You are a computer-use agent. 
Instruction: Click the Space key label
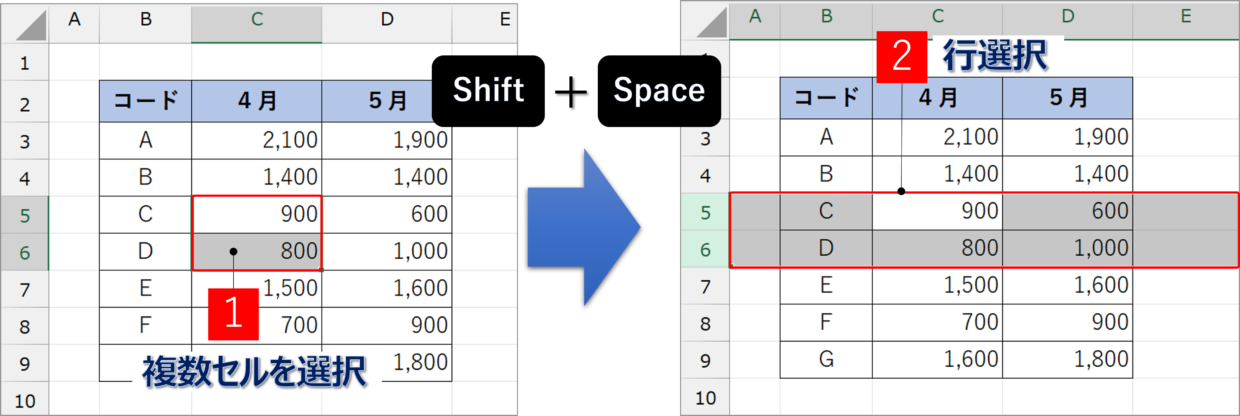coord(658,90)
